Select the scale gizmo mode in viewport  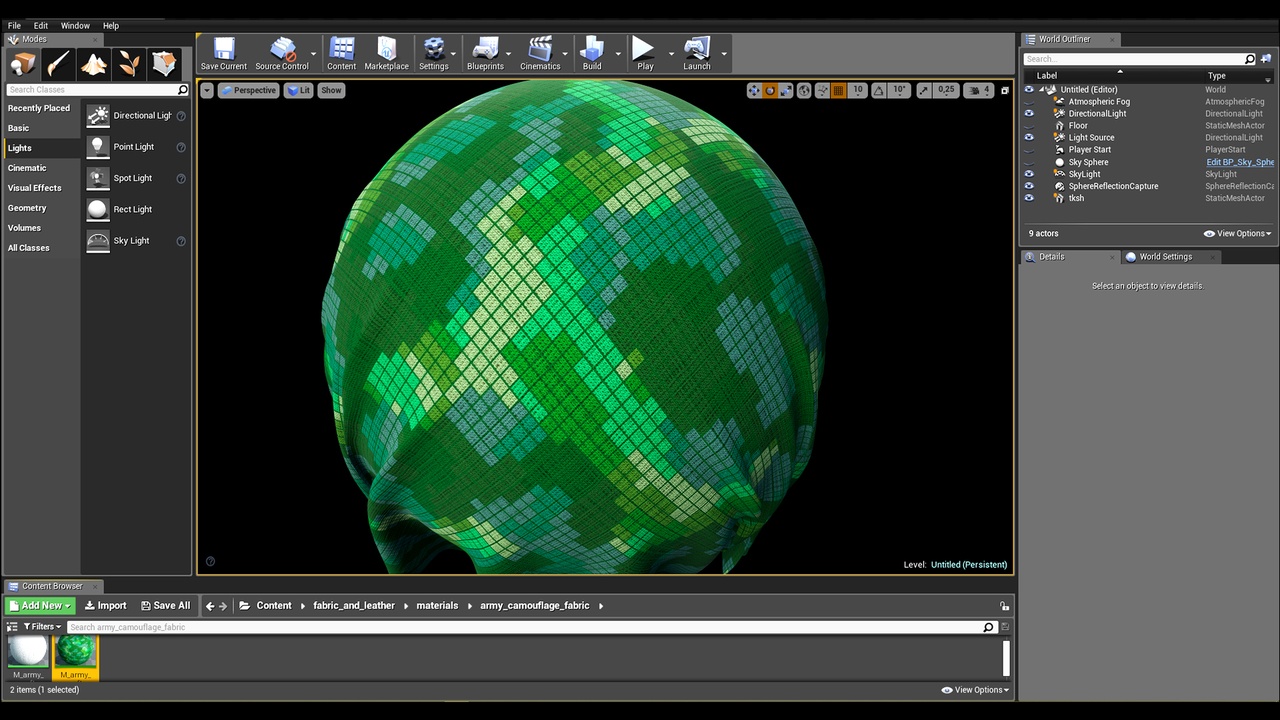coord(786,91)
